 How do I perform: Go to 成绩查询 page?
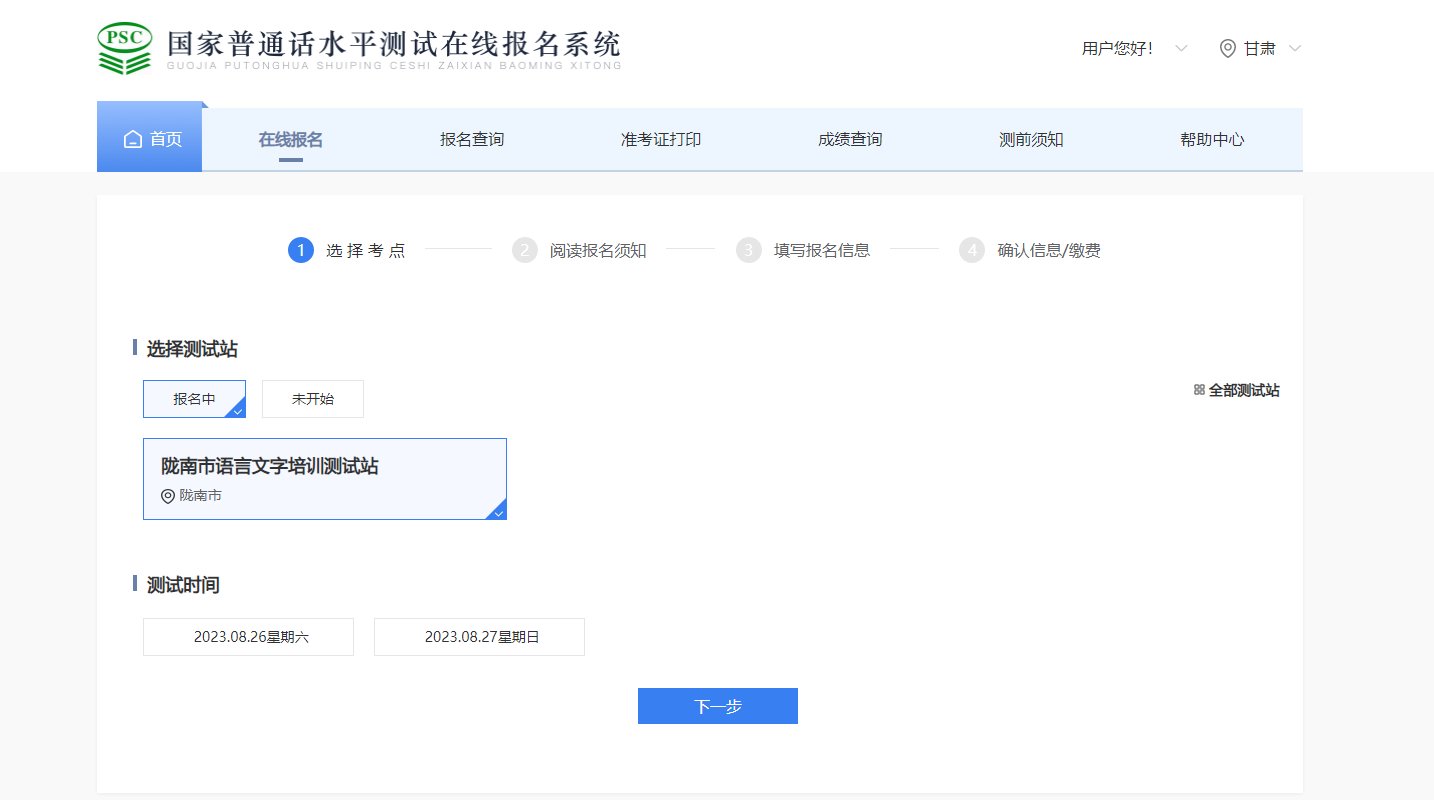point(850,140)
